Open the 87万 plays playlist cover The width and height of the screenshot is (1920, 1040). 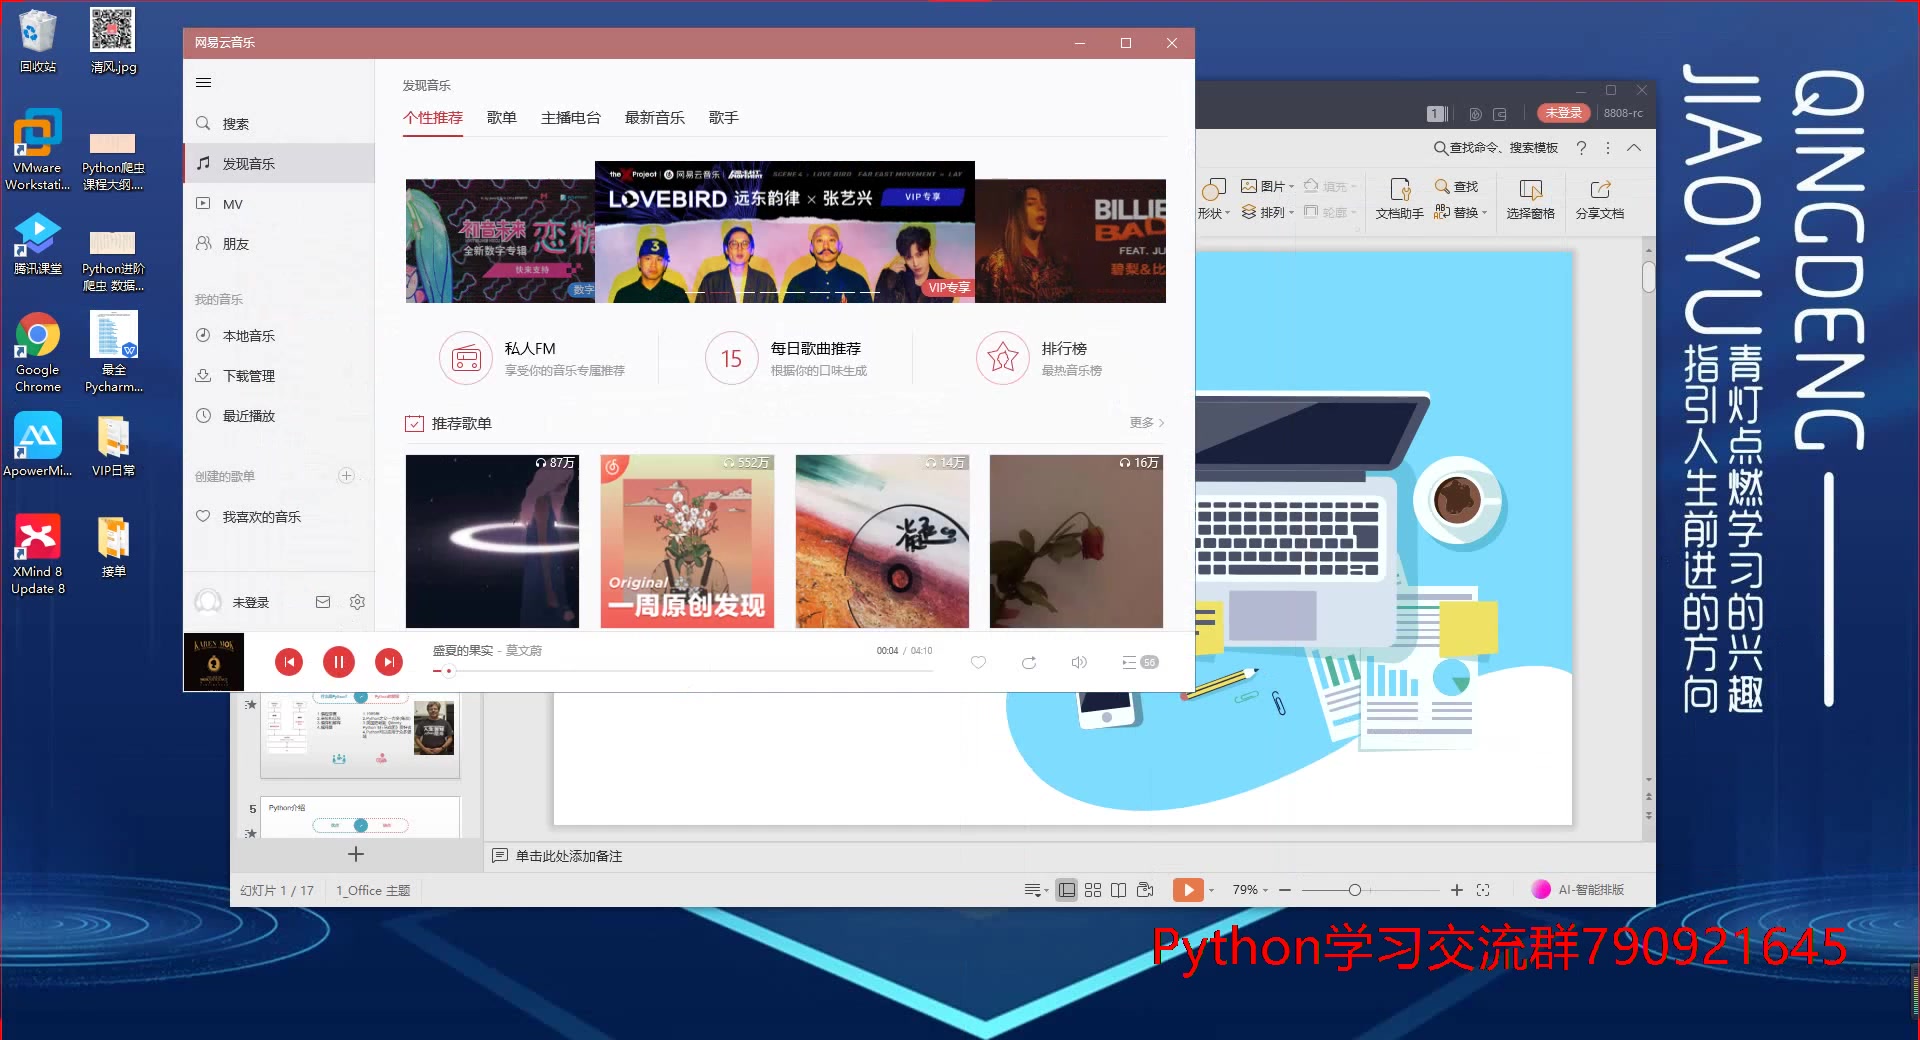click(x=492, y=541)
